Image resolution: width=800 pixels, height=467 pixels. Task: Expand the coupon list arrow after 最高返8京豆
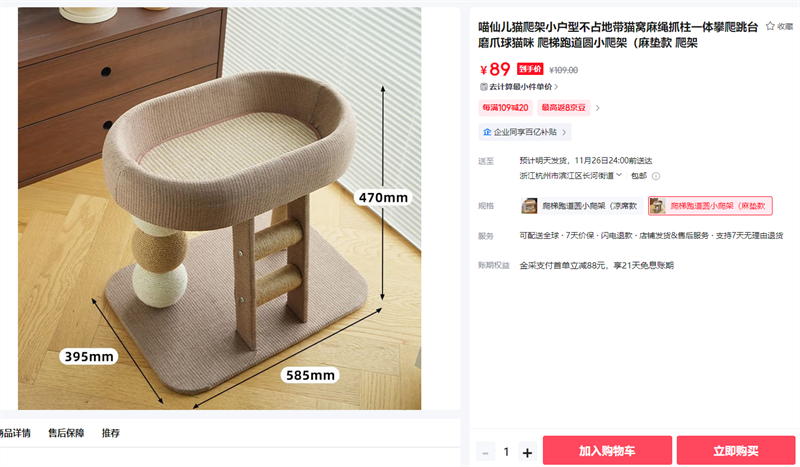[x=598, y=108]
